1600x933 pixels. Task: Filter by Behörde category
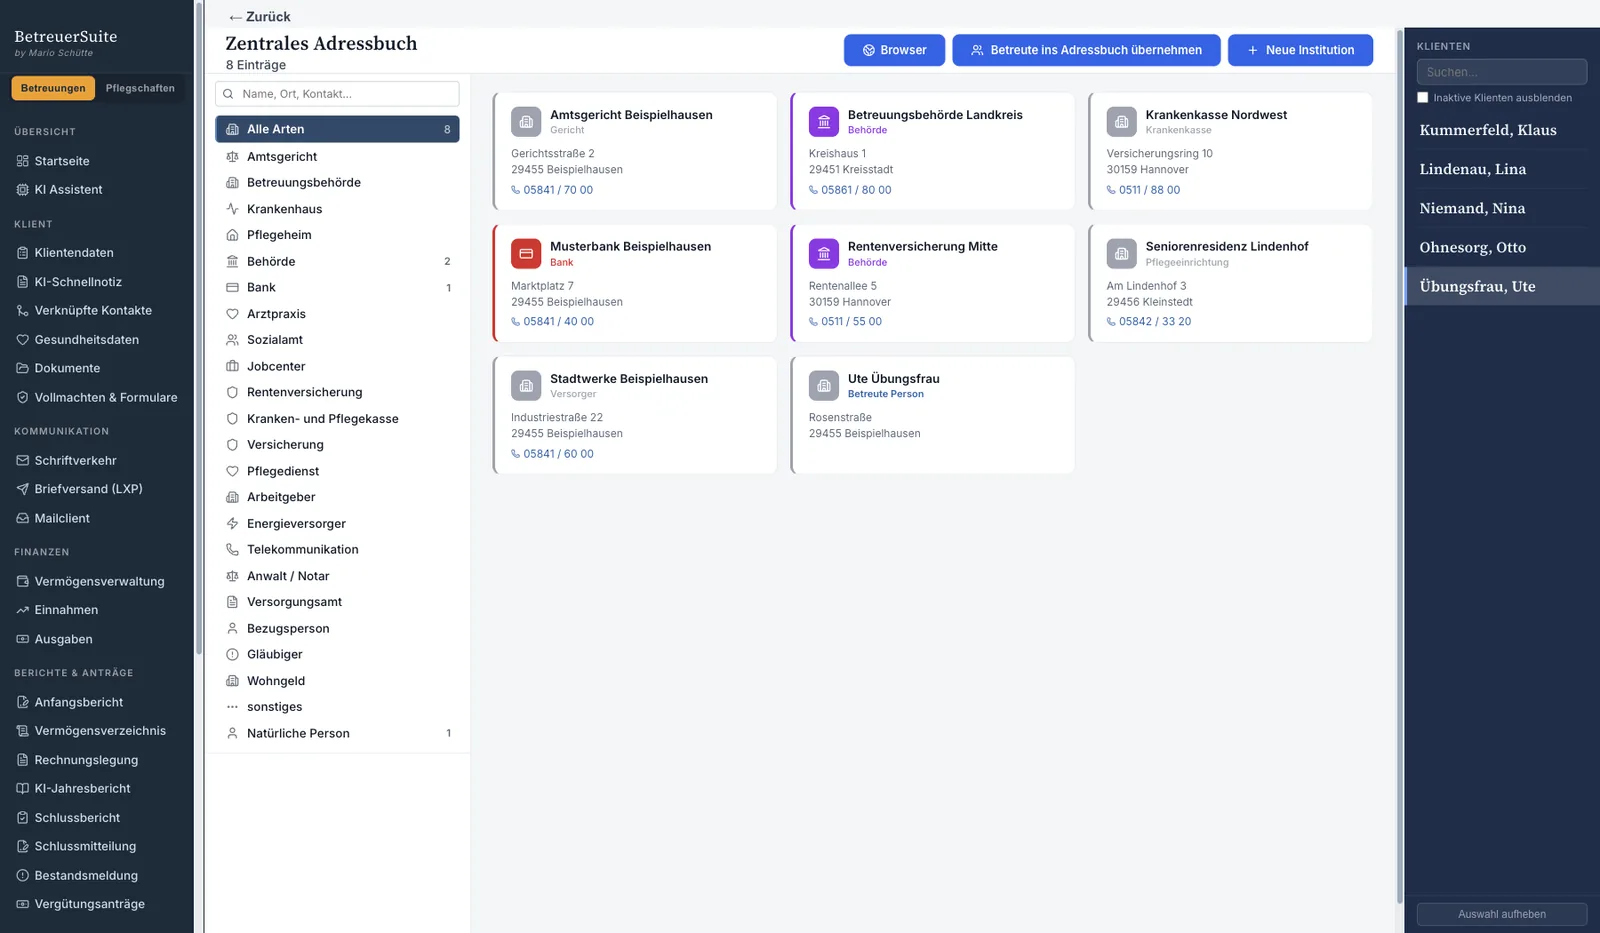tap(337, 262)
